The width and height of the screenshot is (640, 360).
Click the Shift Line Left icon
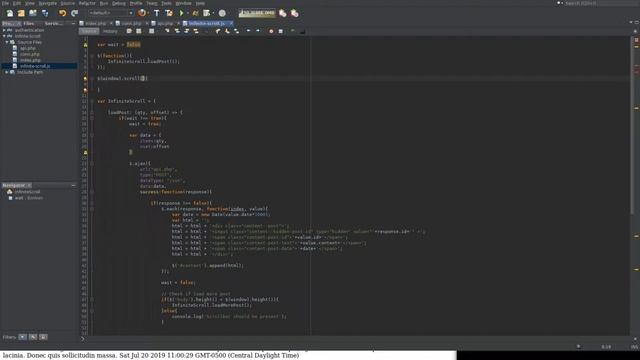(248, 31)
